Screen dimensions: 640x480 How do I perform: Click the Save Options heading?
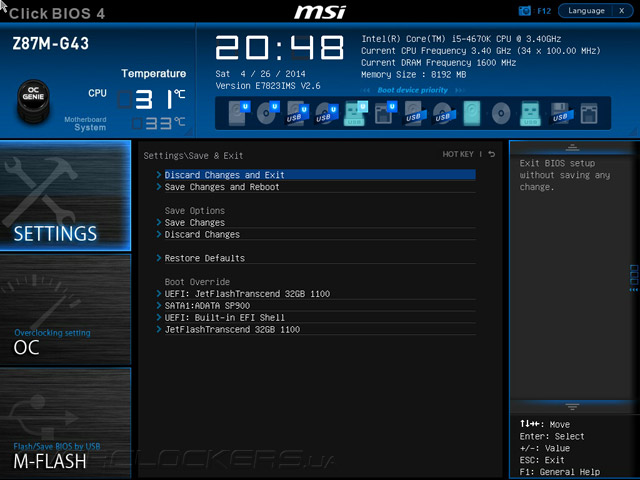pyautogui.click(x=195, y=211)
